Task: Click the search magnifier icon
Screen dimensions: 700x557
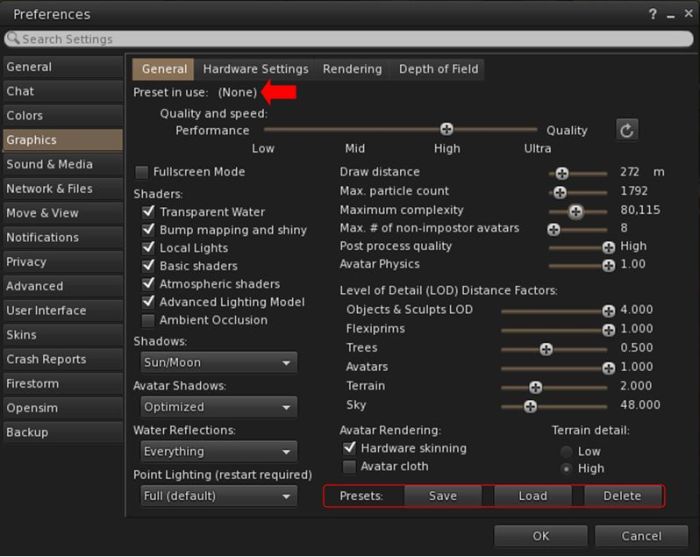Action: click(x=13, y=39)
